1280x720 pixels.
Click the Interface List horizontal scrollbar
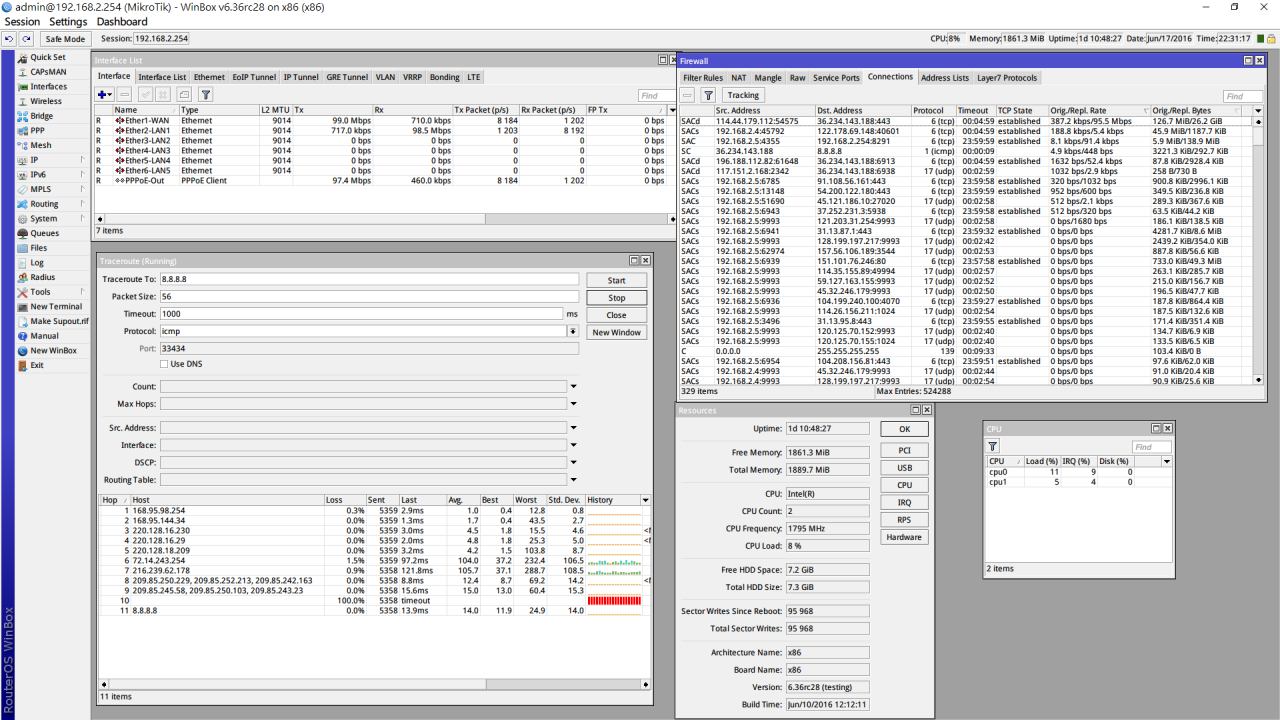click(x=380, y=218)
